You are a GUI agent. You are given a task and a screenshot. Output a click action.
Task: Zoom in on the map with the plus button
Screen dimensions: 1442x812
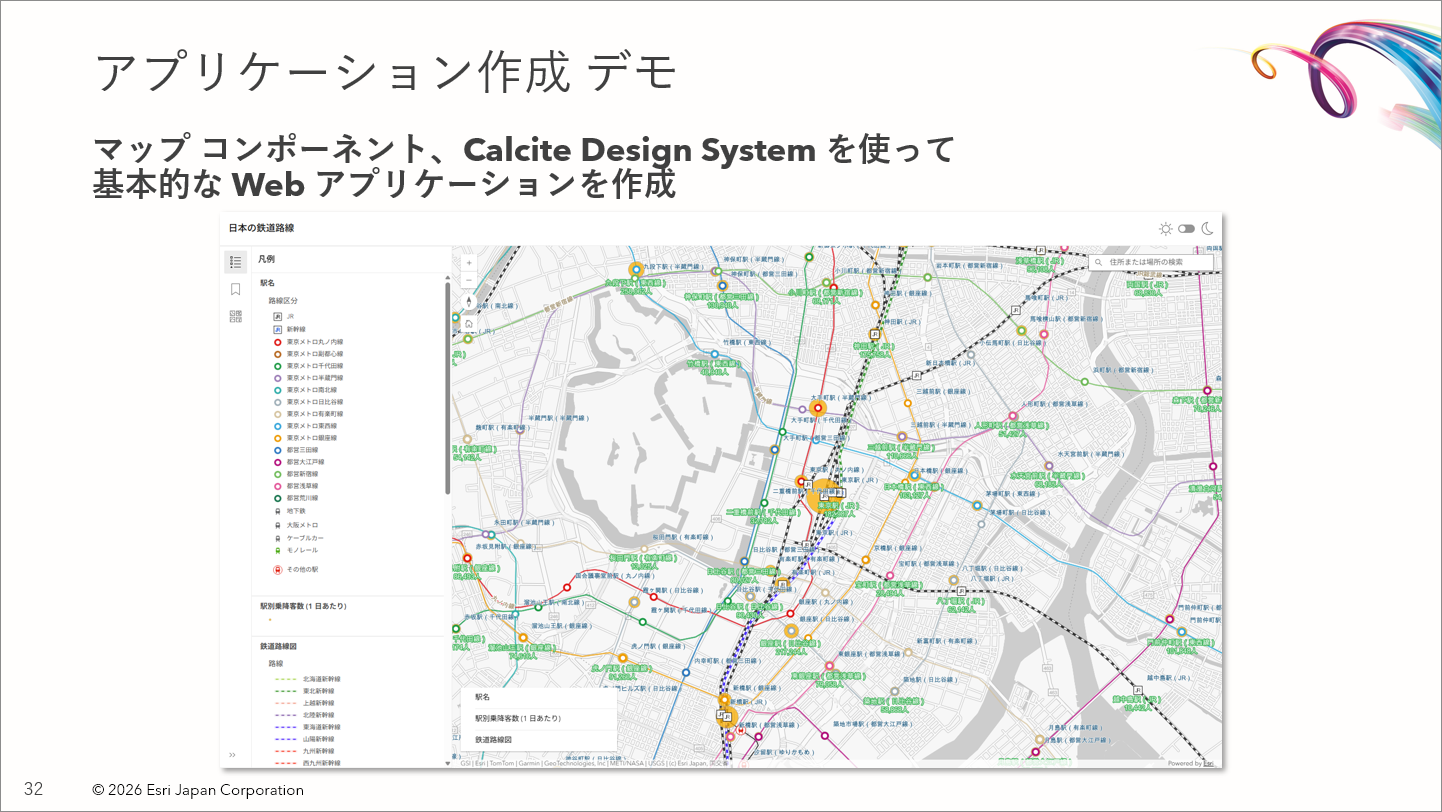click(469, 263)
